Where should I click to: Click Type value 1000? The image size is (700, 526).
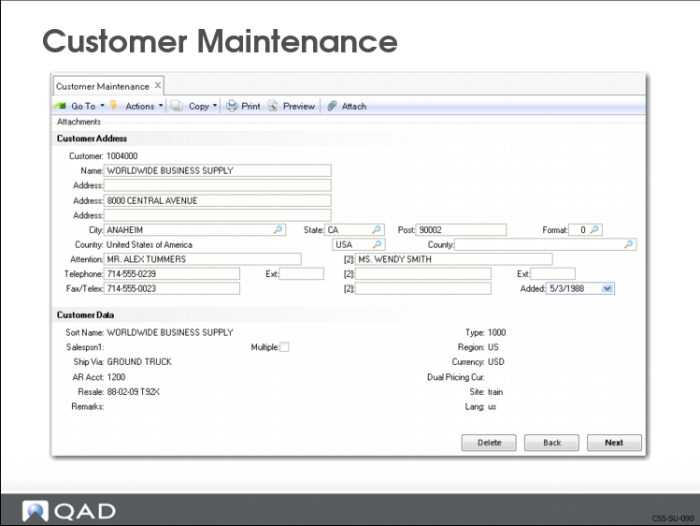(497, 332)
